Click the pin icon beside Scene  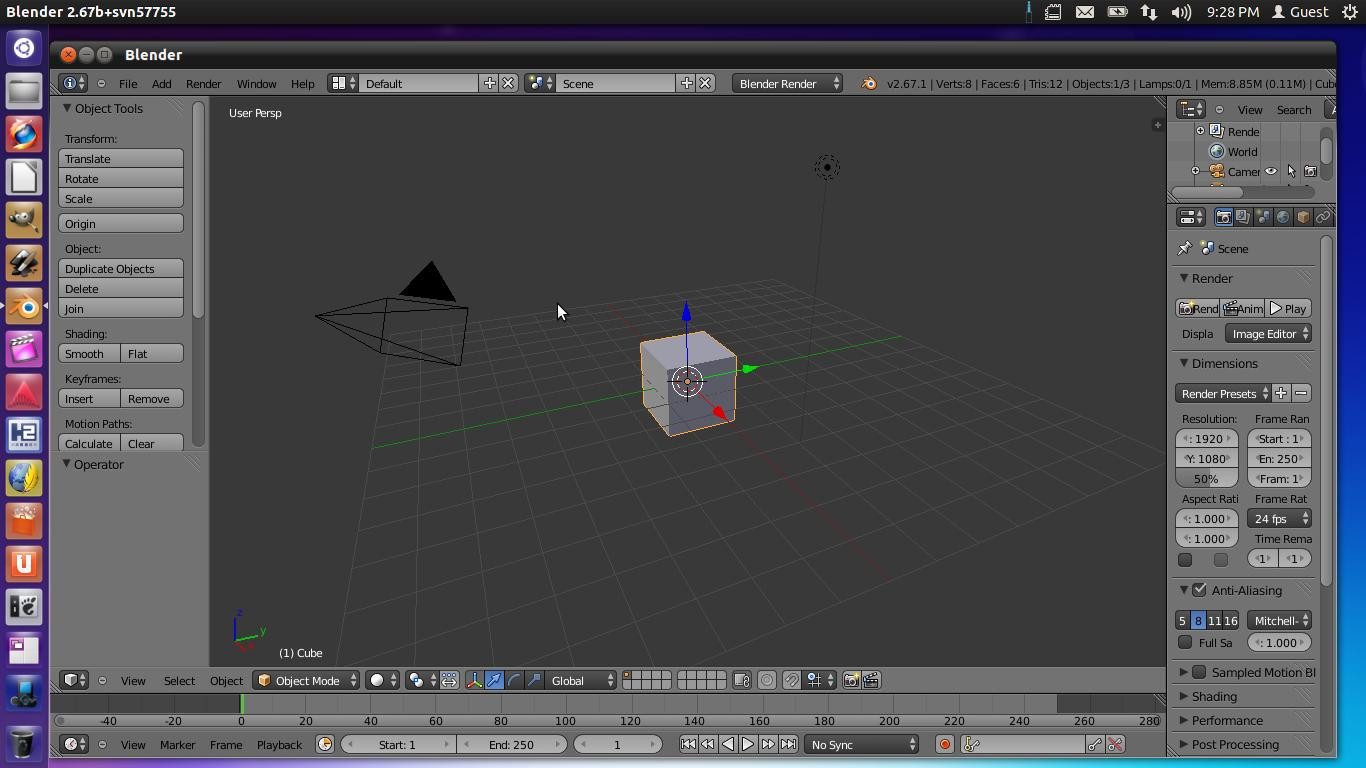pyautogui.click(x=1185, y=248)
